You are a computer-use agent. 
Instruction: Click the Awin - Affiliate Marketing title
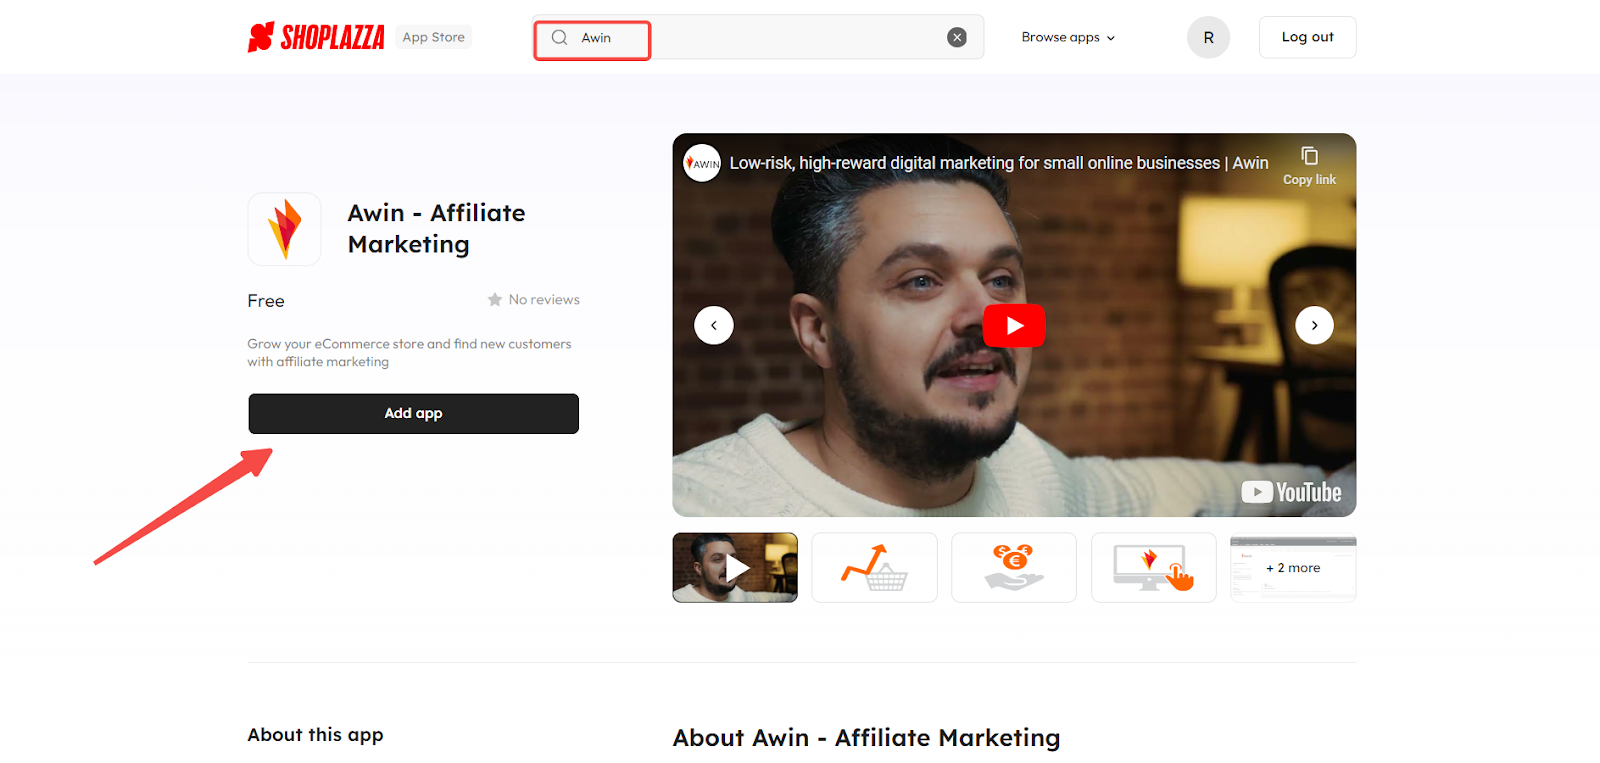[436, 228]
